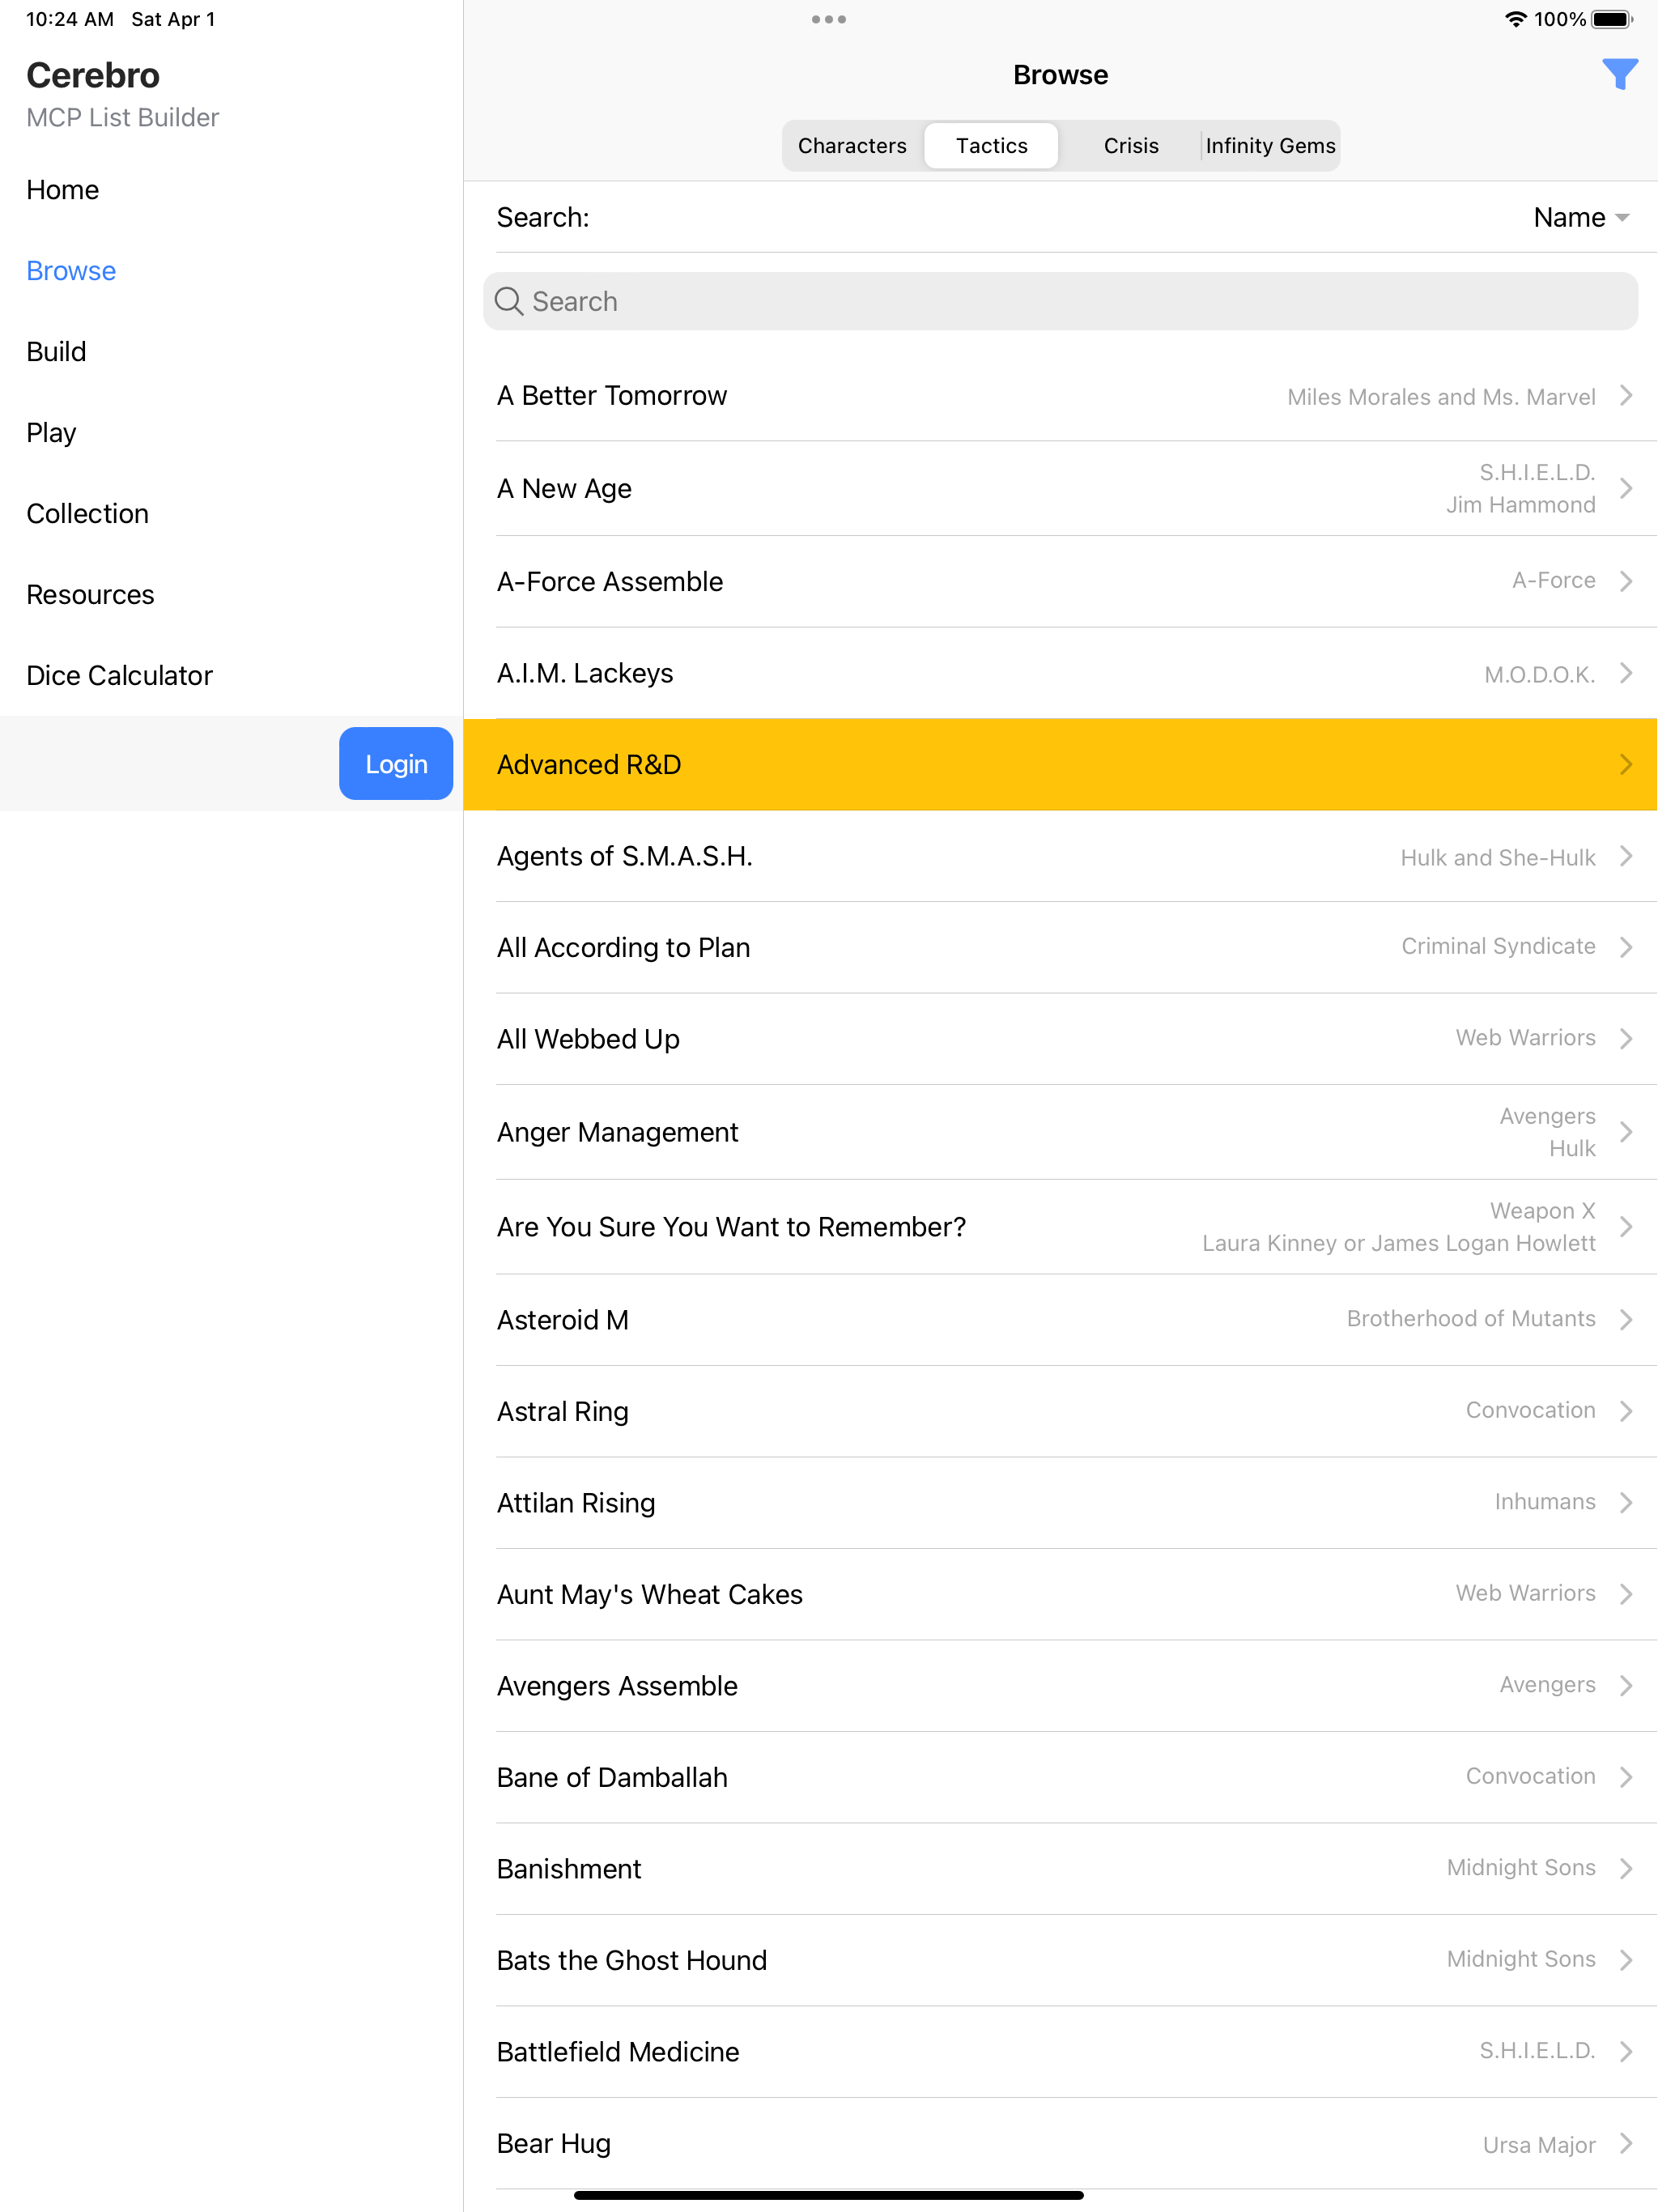Check the Wi-Fi status icon
The height and width of the screenshot is (2212, 1658).
(x=1516, y=19)
